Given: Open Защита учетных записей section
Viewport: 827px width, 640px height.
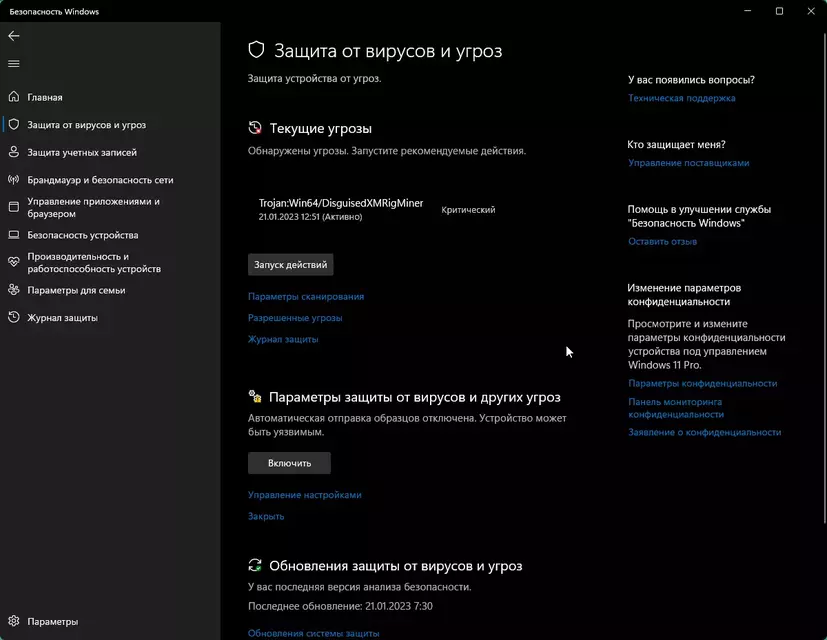Looking at the screenshot, I should [82, 152].
